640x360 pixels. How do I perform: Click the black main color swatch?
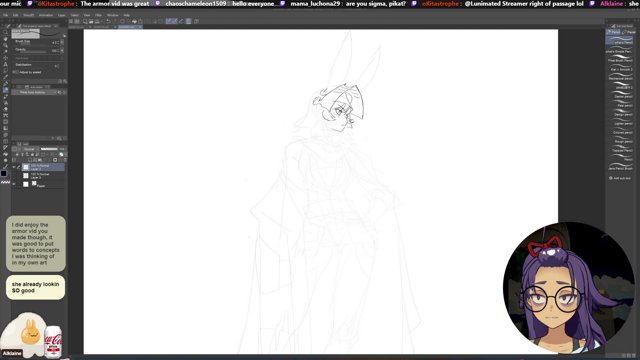(x=4, y=173)
